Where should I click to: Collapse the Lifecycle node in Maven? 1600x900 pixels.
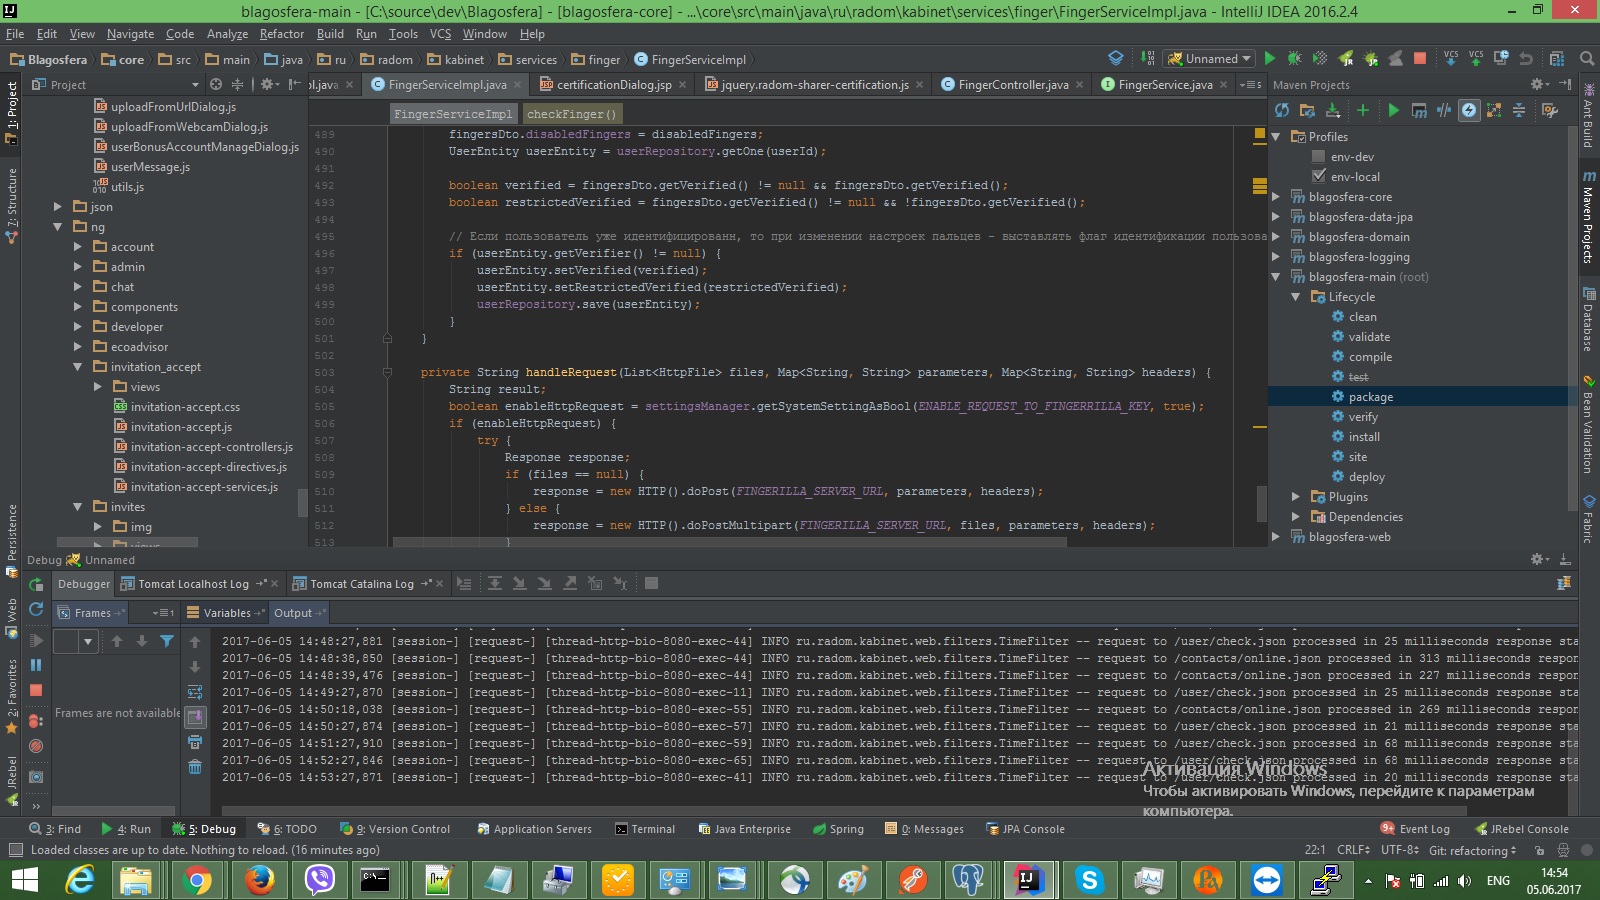(1295, 297)
